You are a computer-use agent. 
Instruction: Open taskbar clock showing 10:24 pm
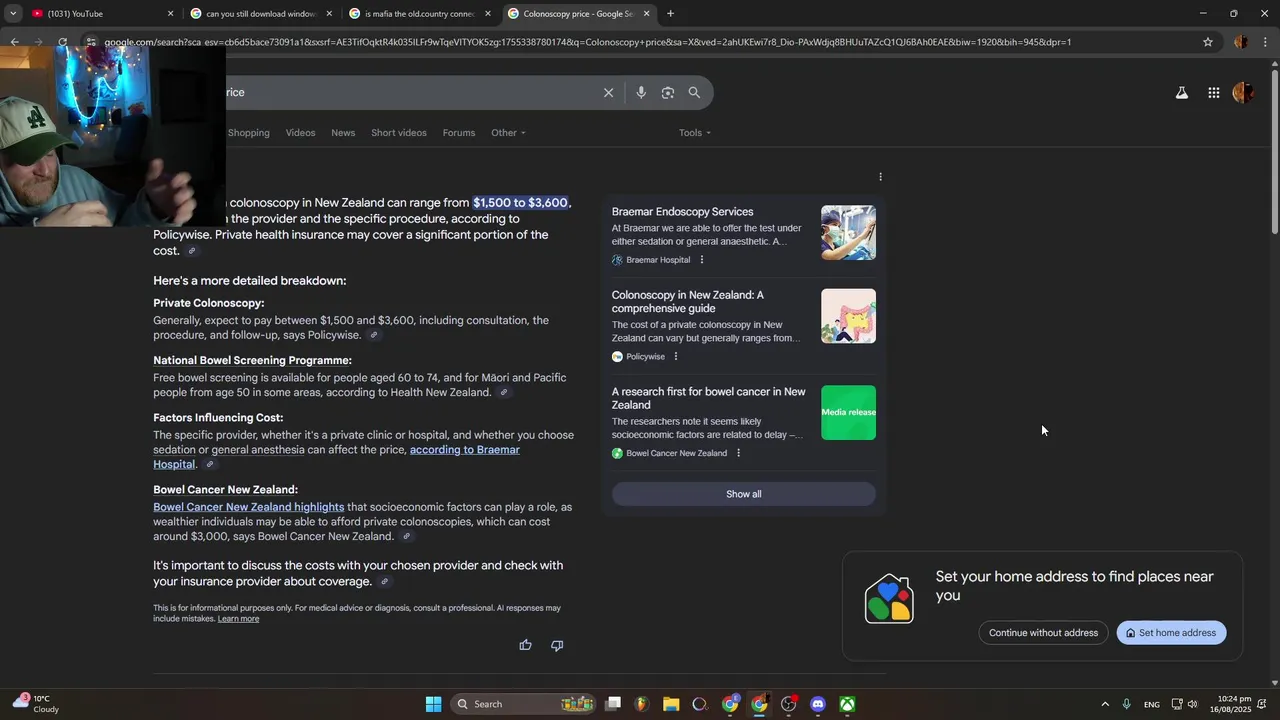[x=1235, y=704]
